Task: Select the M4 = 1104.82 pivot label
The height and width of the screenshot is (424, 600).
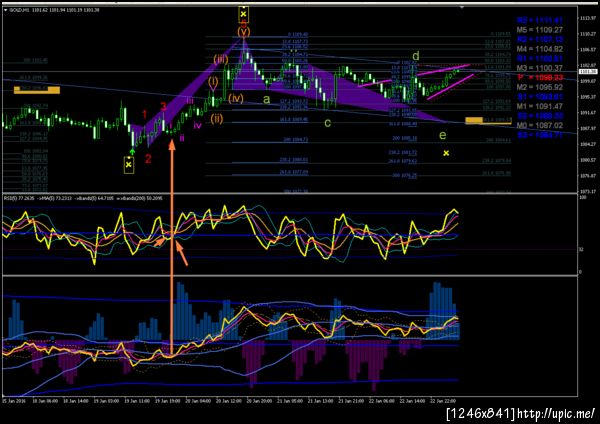Action: (540, 49)
